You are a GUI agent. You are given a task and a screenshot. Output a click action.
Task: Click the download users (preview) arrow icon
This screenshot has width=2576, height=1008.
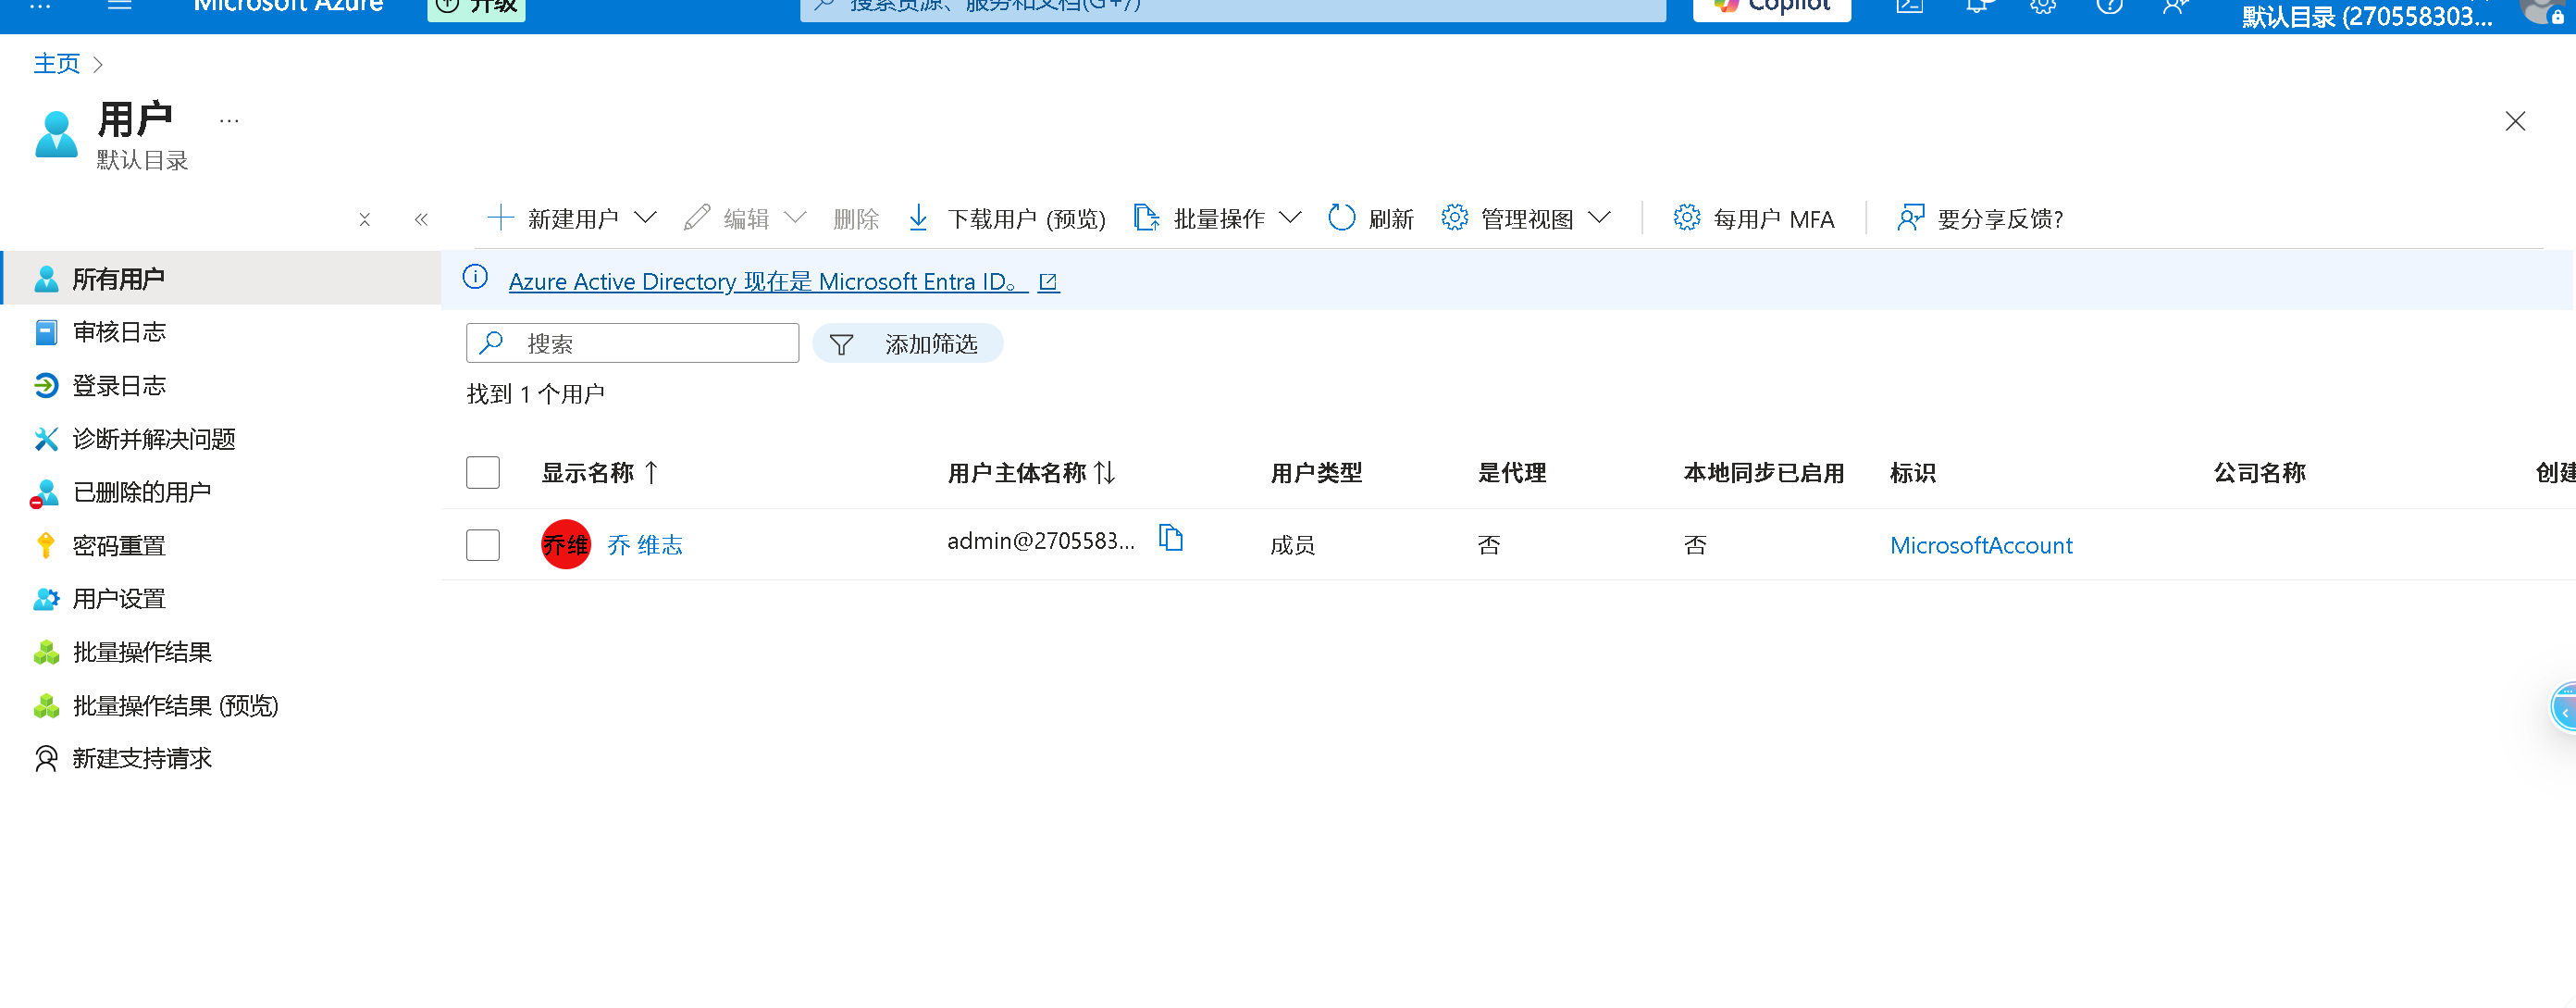pyautogui.click(x=918, y=218)
